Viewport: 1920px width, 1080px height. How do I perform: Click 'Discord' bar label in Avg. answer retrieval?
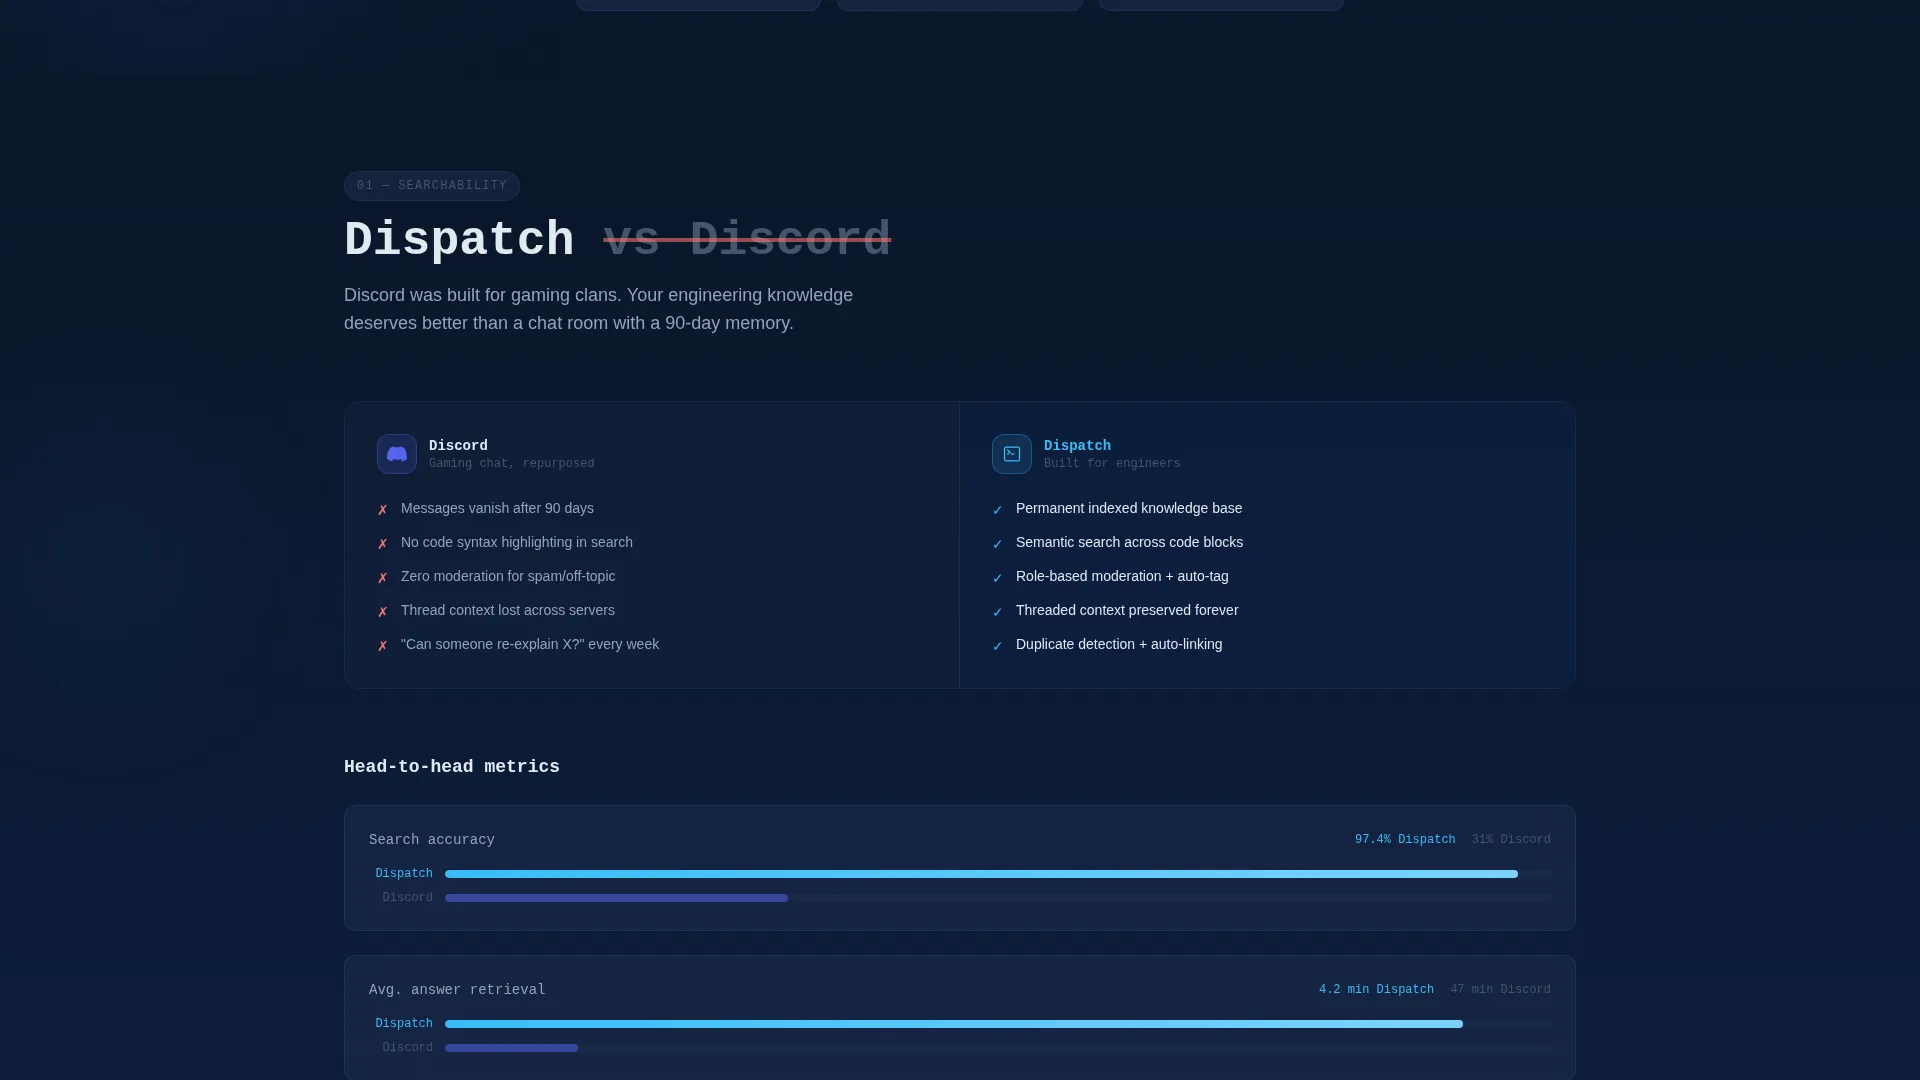point(407,1048)
